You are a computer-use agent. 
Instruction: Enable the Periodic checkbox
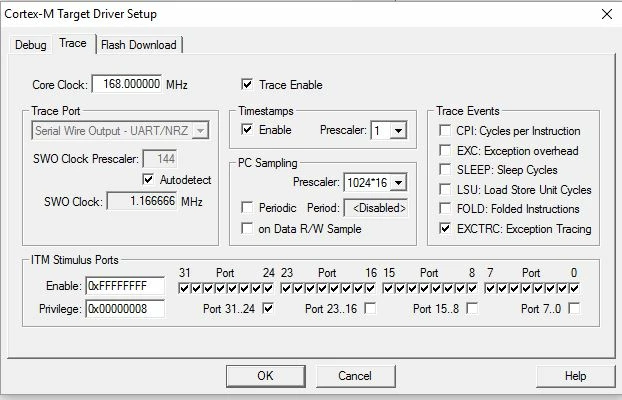pyautogui.click(x=247, y=207)
